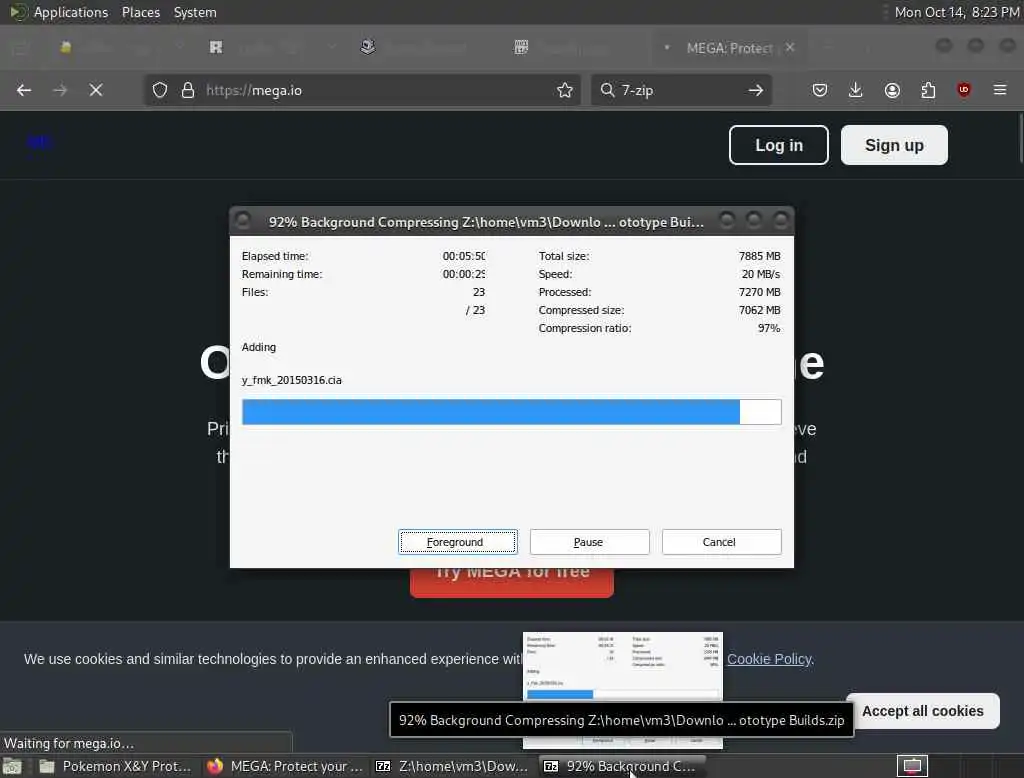Click the Compression ratio value 97%
The width and height of the screenshot is (1024, 778).
769,328
